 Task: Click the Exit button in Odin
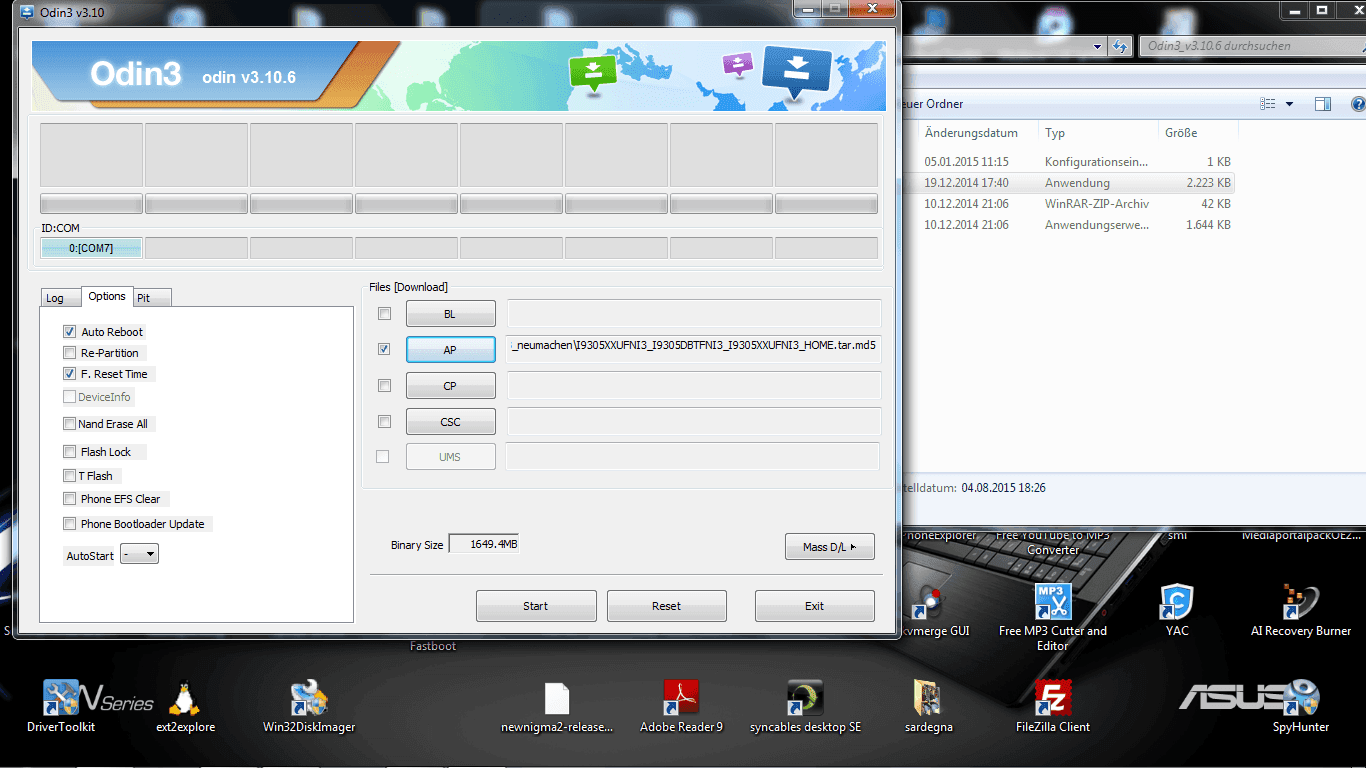815,606
